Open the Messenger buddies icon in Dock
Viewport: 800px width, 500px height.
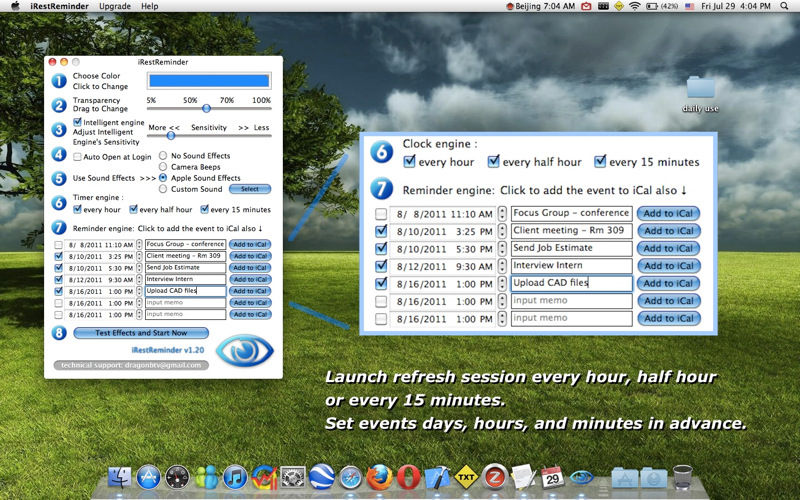coord(206,478)
